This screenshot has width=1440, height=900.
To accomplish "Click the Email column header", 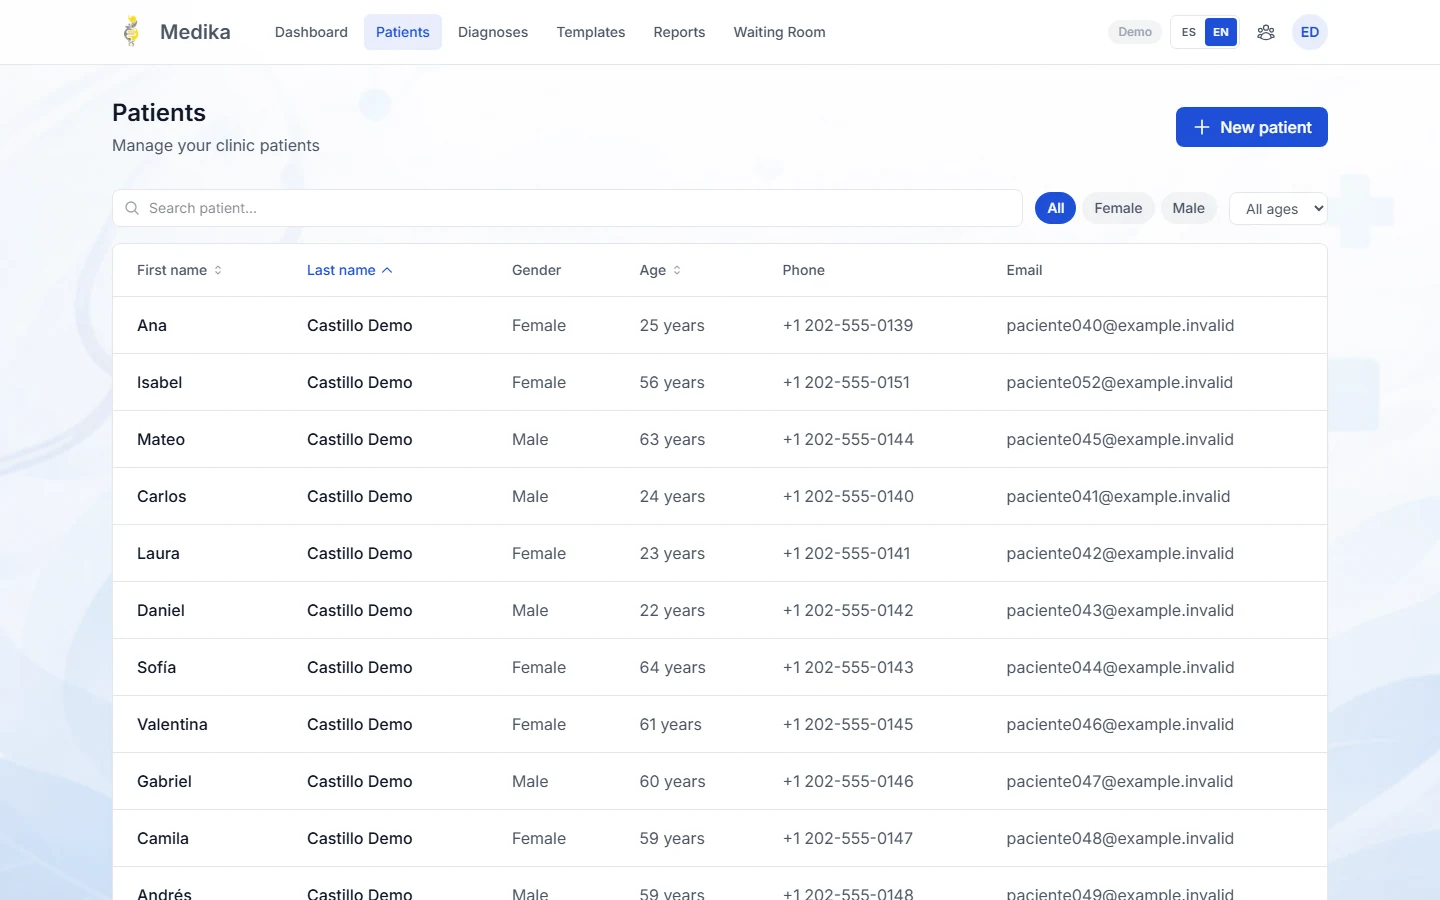I will coord(1024,270).
